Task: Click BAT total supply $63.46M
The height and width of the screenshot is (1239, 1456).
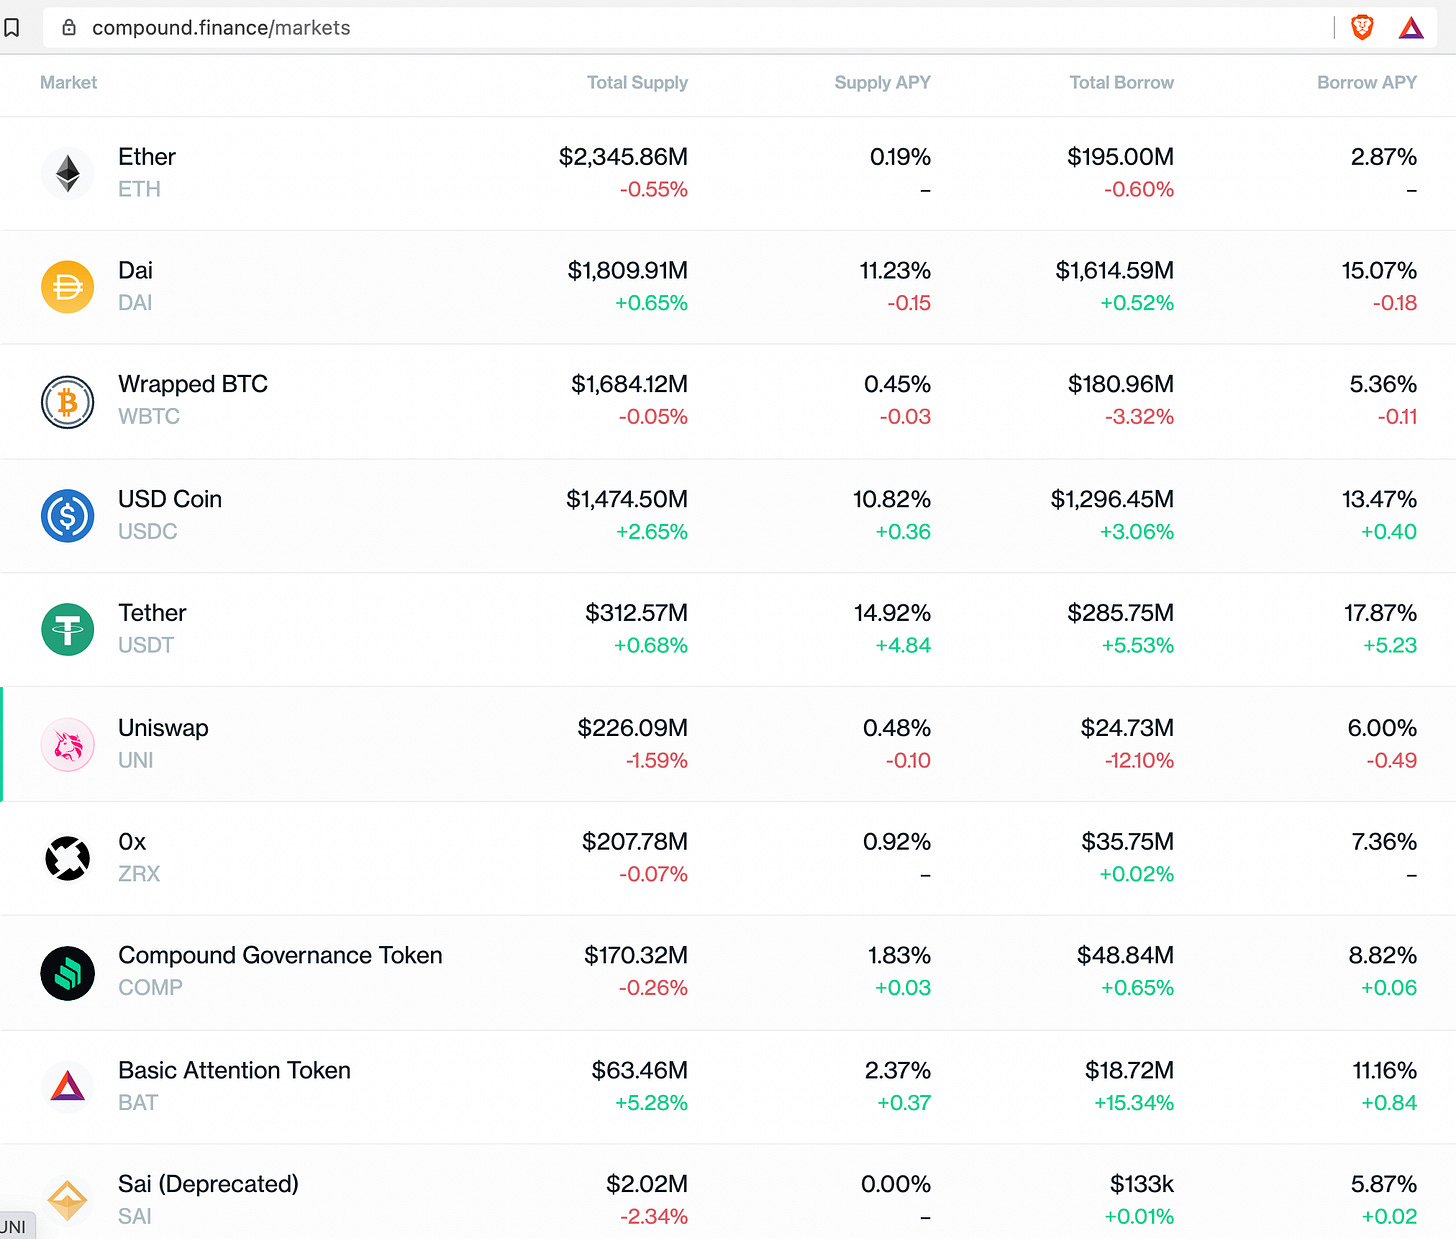Action: click(x=639, y=1071)
